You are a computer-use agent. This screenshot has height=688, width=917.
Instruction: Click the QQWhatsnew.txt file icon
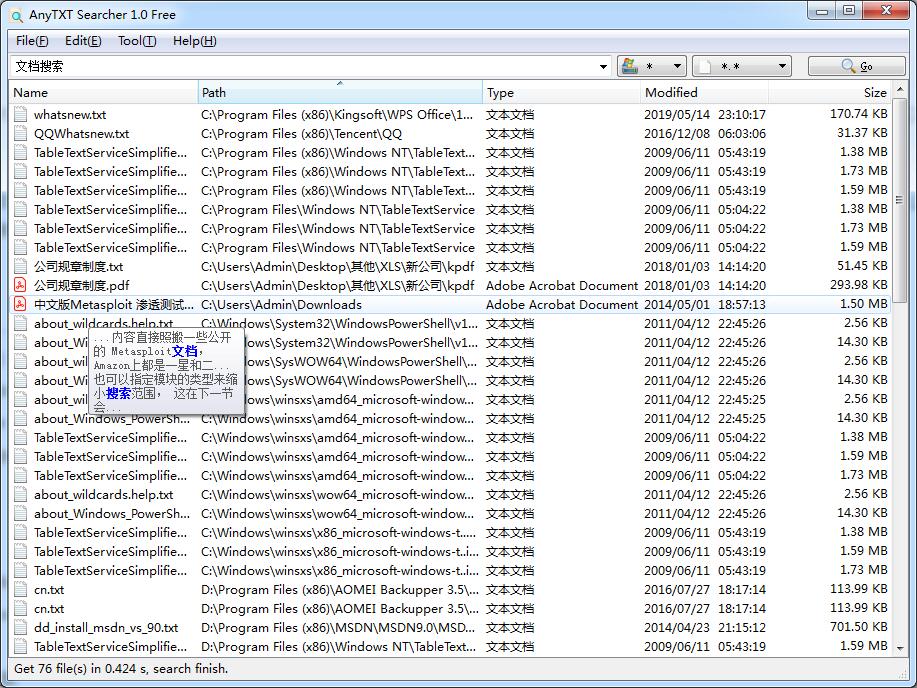tap(20, 133)
